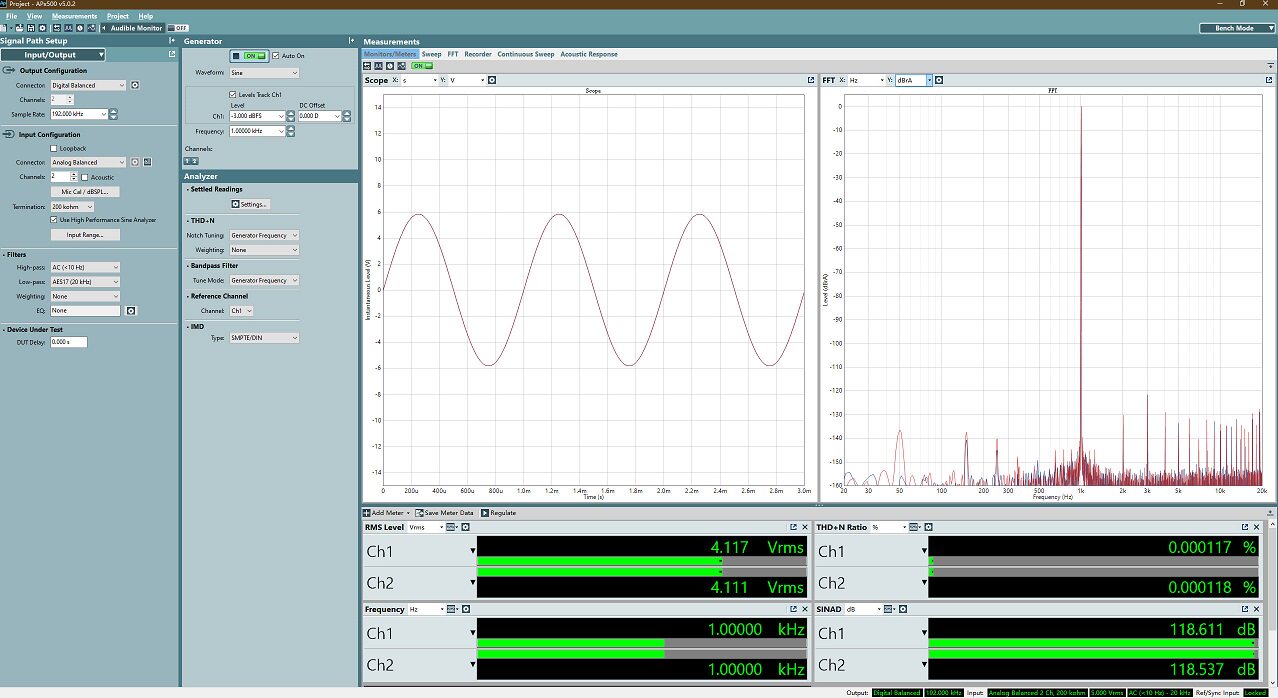Expand the Low-pass filter dropdown

(x=83, y=282)
